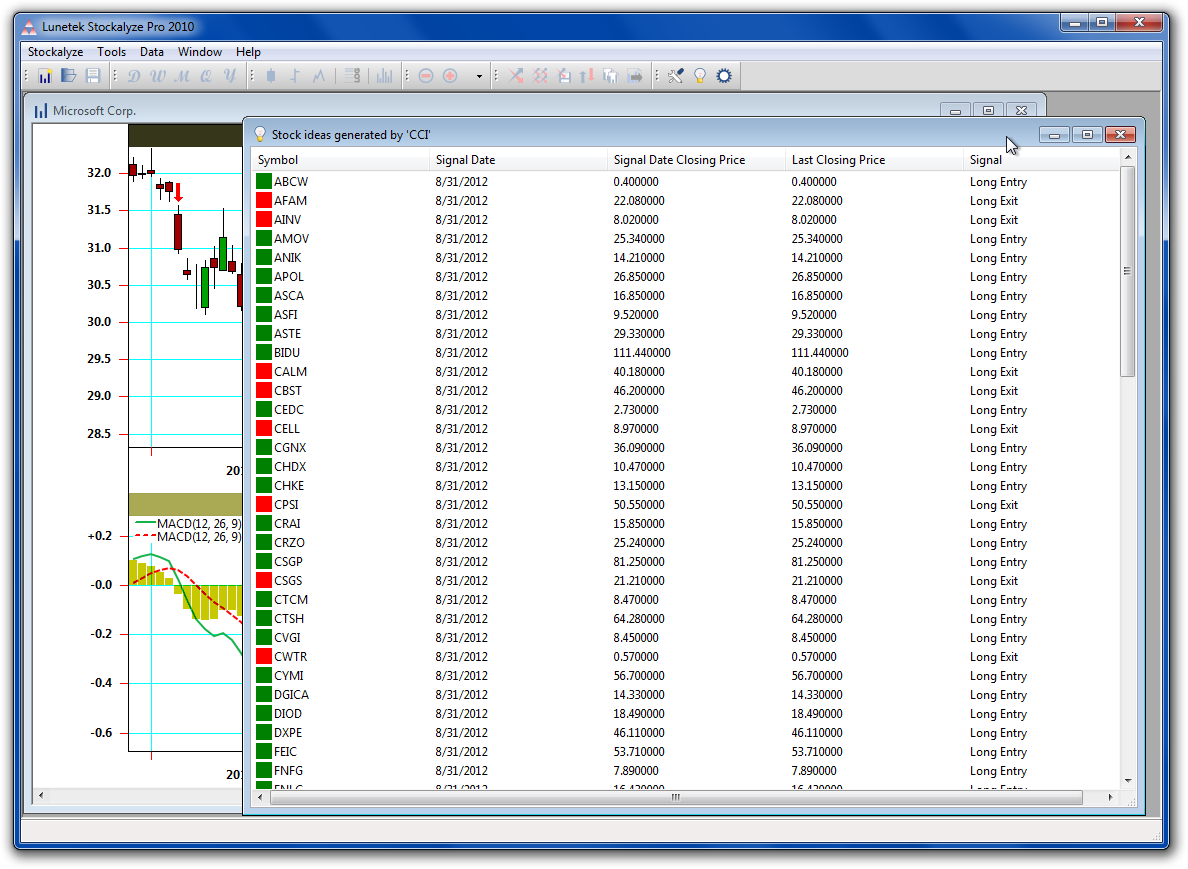Open settings gear icon in toolbar
This screenshot has height=869, width=1188.
[x=724, y=76]
